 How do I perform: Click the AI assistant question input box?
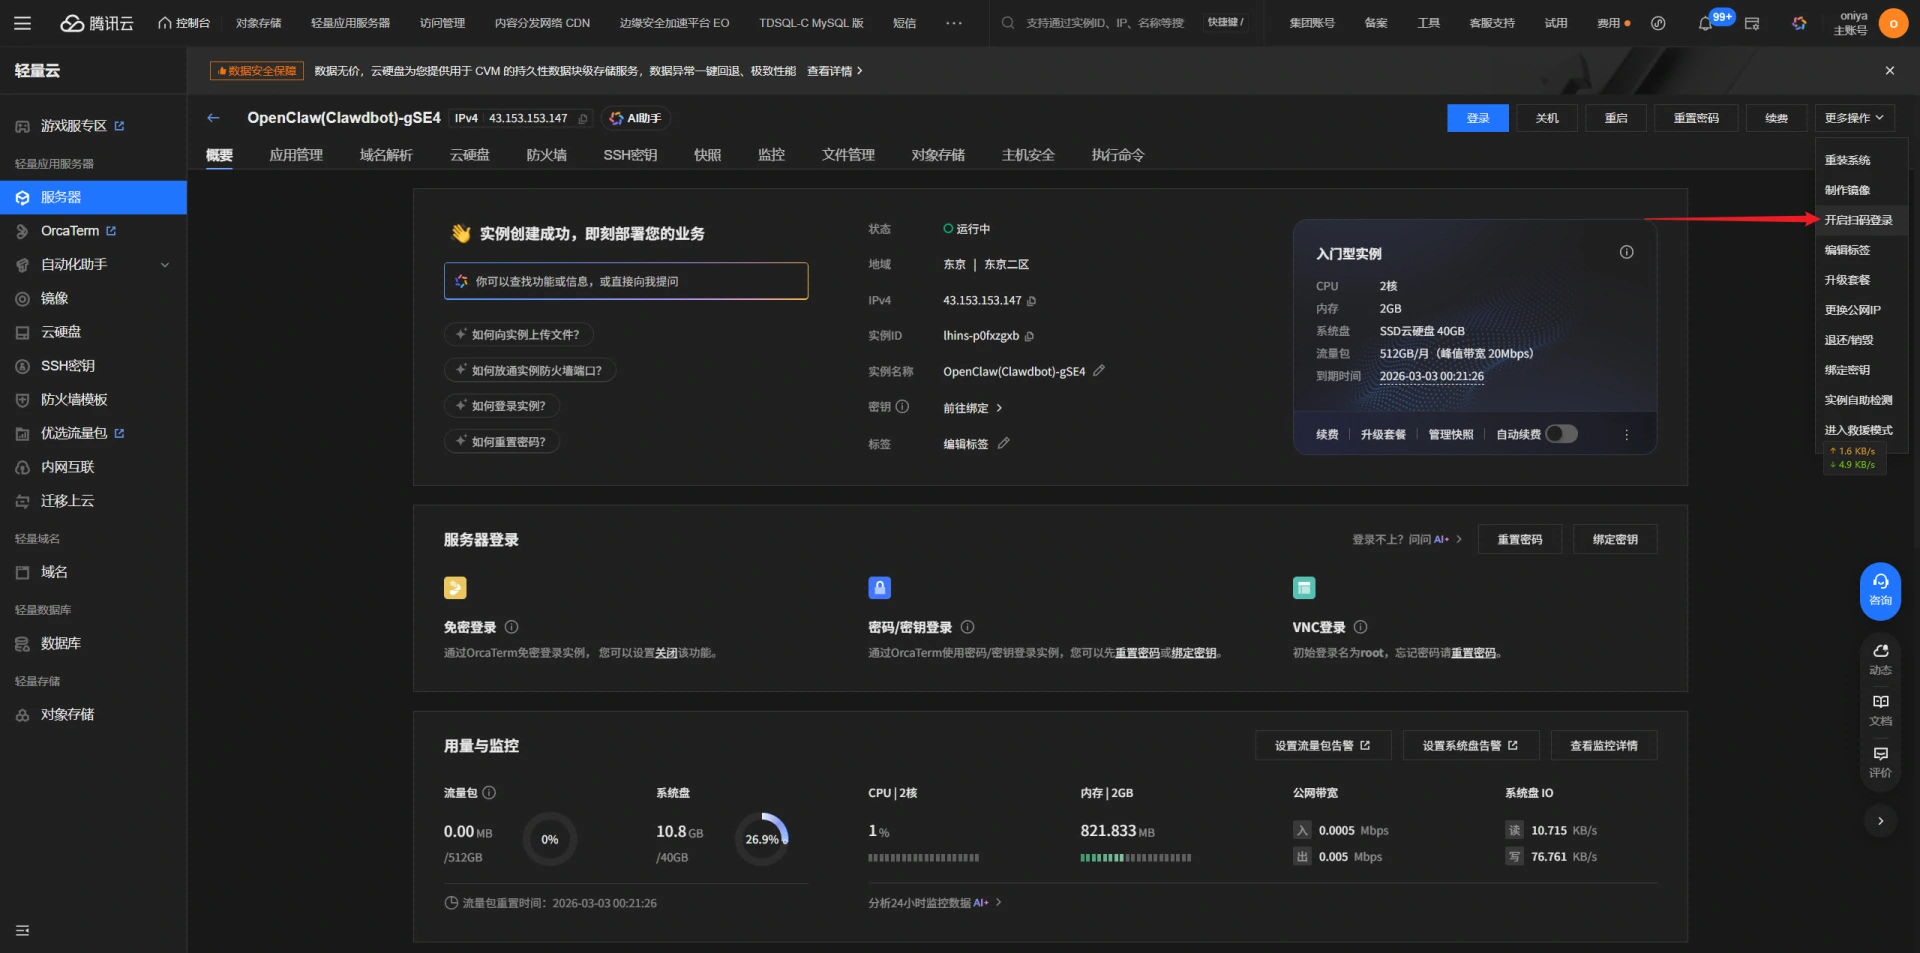pyautogui.click(x=626, y=282)
